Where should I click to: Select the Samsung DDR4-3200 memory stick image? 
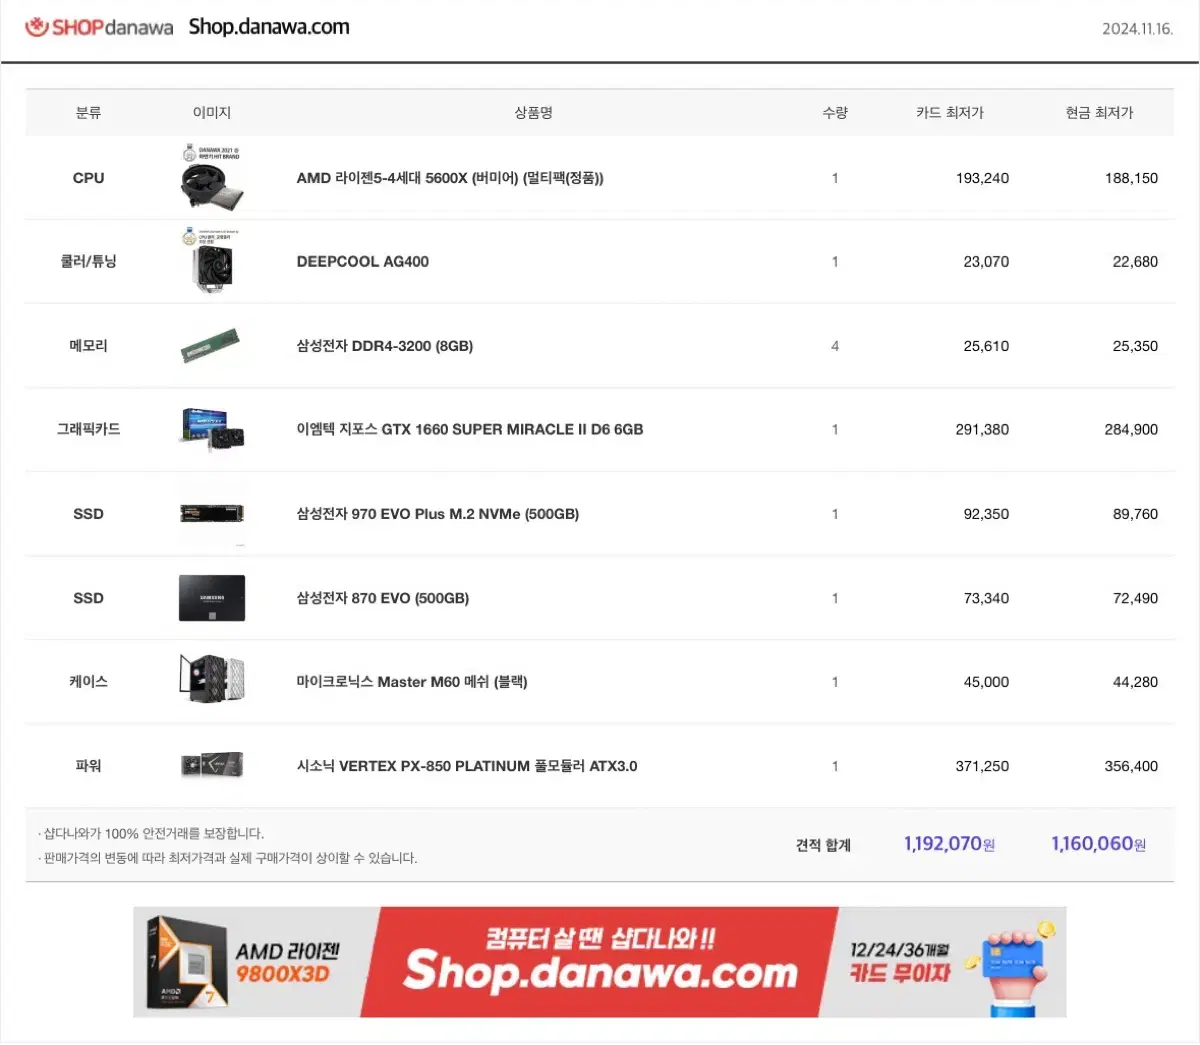pos(212,346)
